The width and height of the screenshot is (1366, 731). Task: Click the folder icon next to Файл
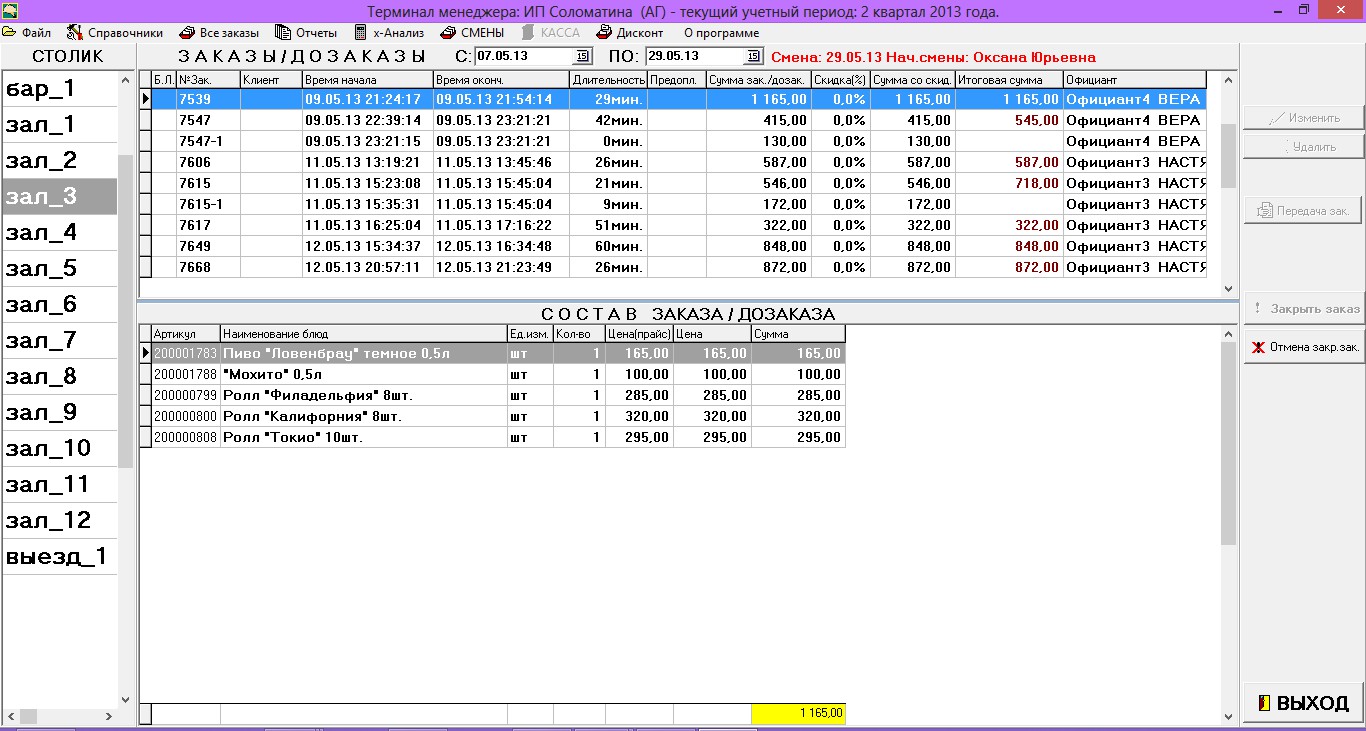(10, 33)
